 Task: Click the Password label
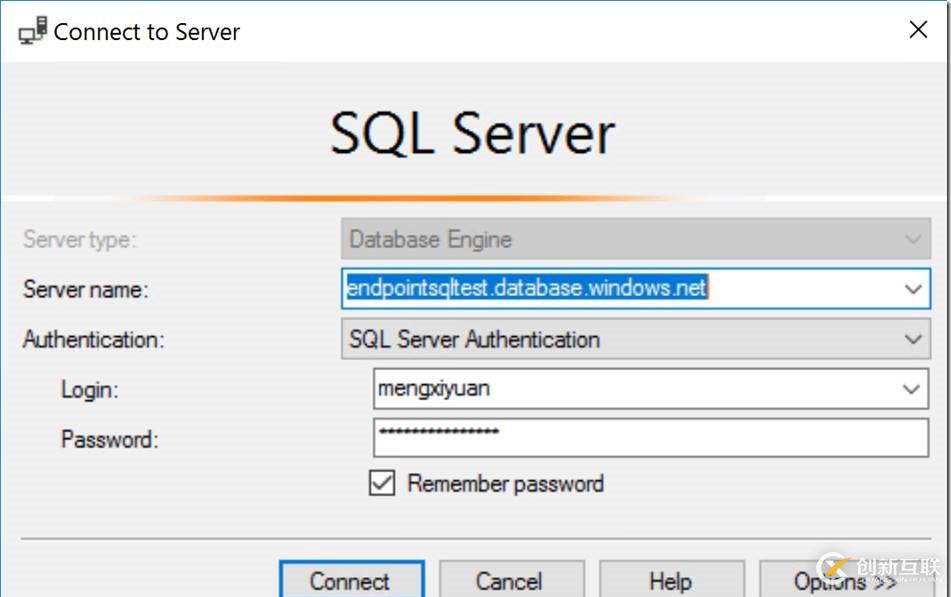(110, 439)
